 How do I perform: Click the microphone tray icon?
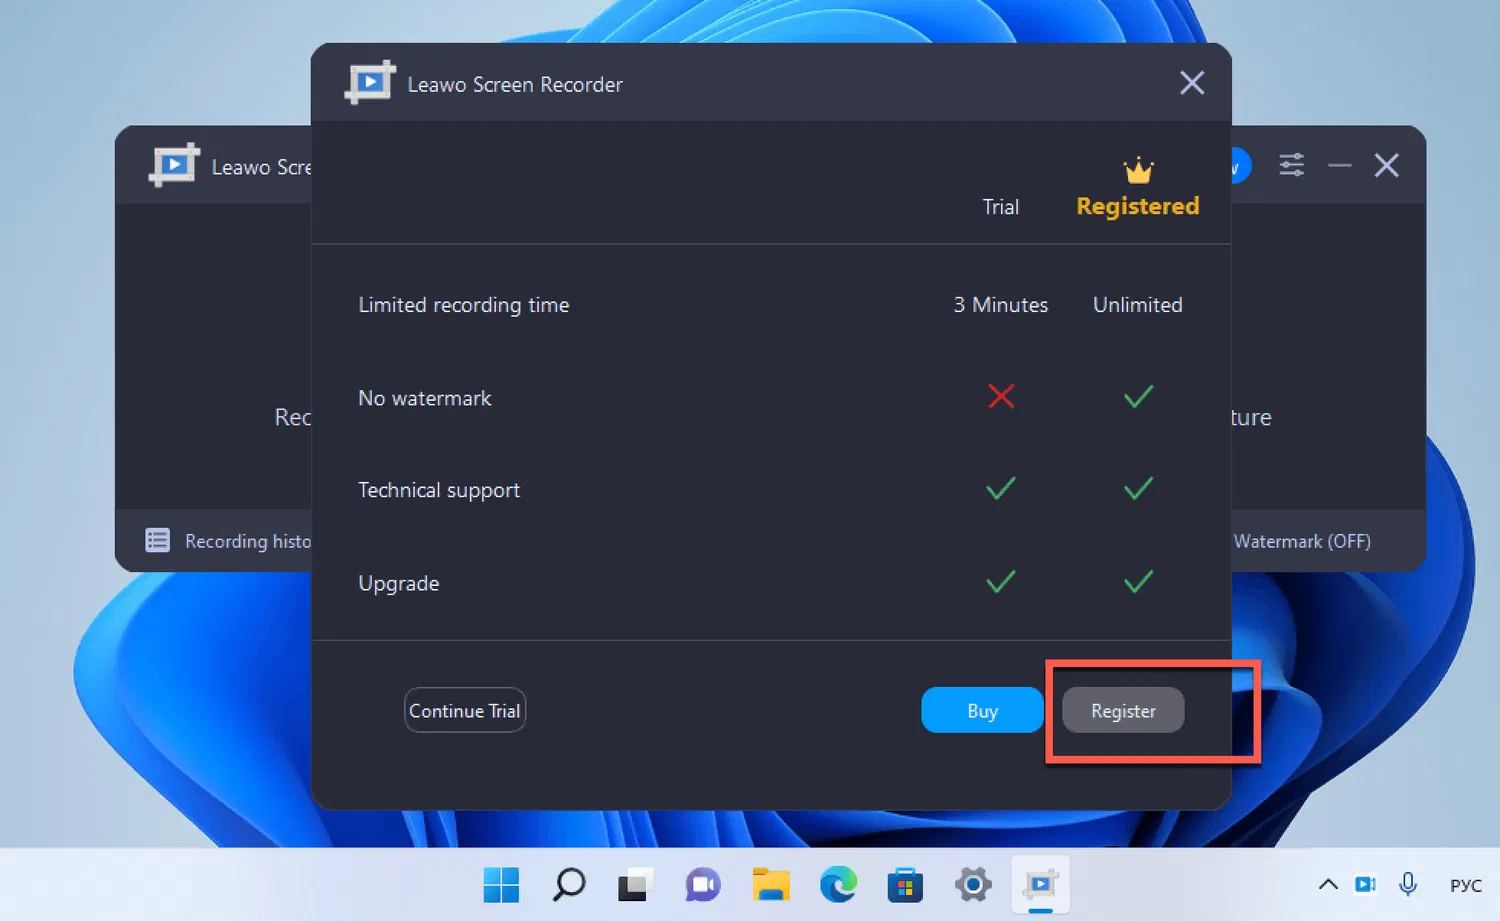click(x=1408, y=884)
